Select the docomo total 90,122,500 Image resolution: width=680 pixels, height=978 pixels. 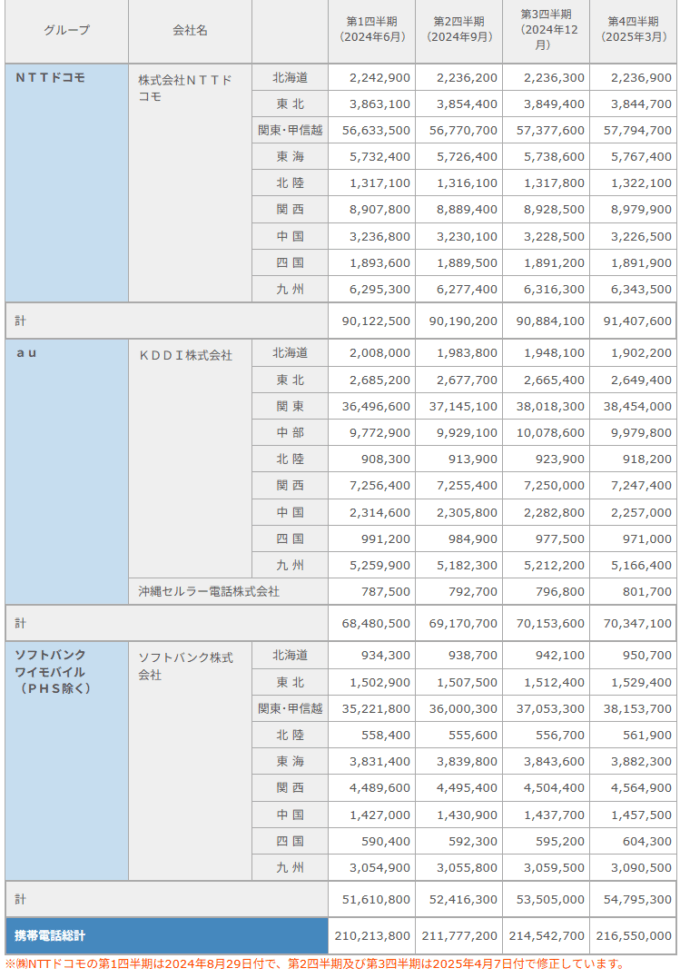(x=376, y=321)
